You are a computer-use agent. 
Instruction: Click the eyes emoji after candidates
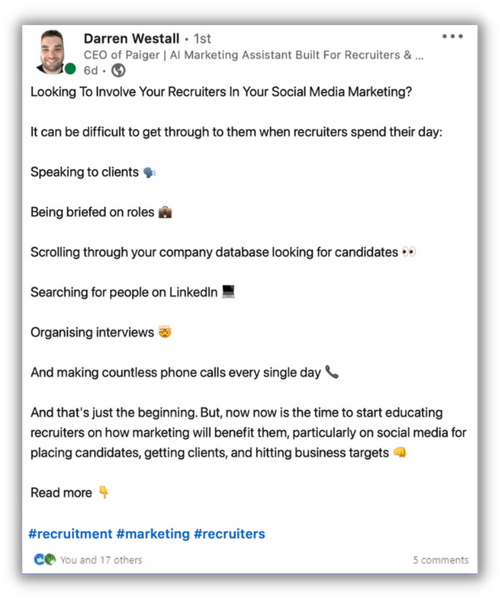pos(409,252)
